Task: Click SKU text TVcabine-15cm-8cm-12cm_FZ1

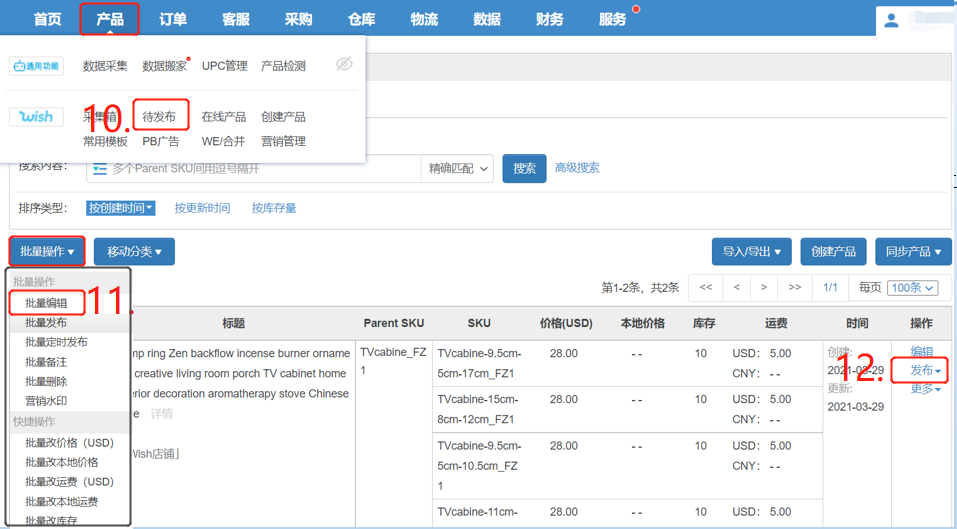Action: (x=478, y=409)
